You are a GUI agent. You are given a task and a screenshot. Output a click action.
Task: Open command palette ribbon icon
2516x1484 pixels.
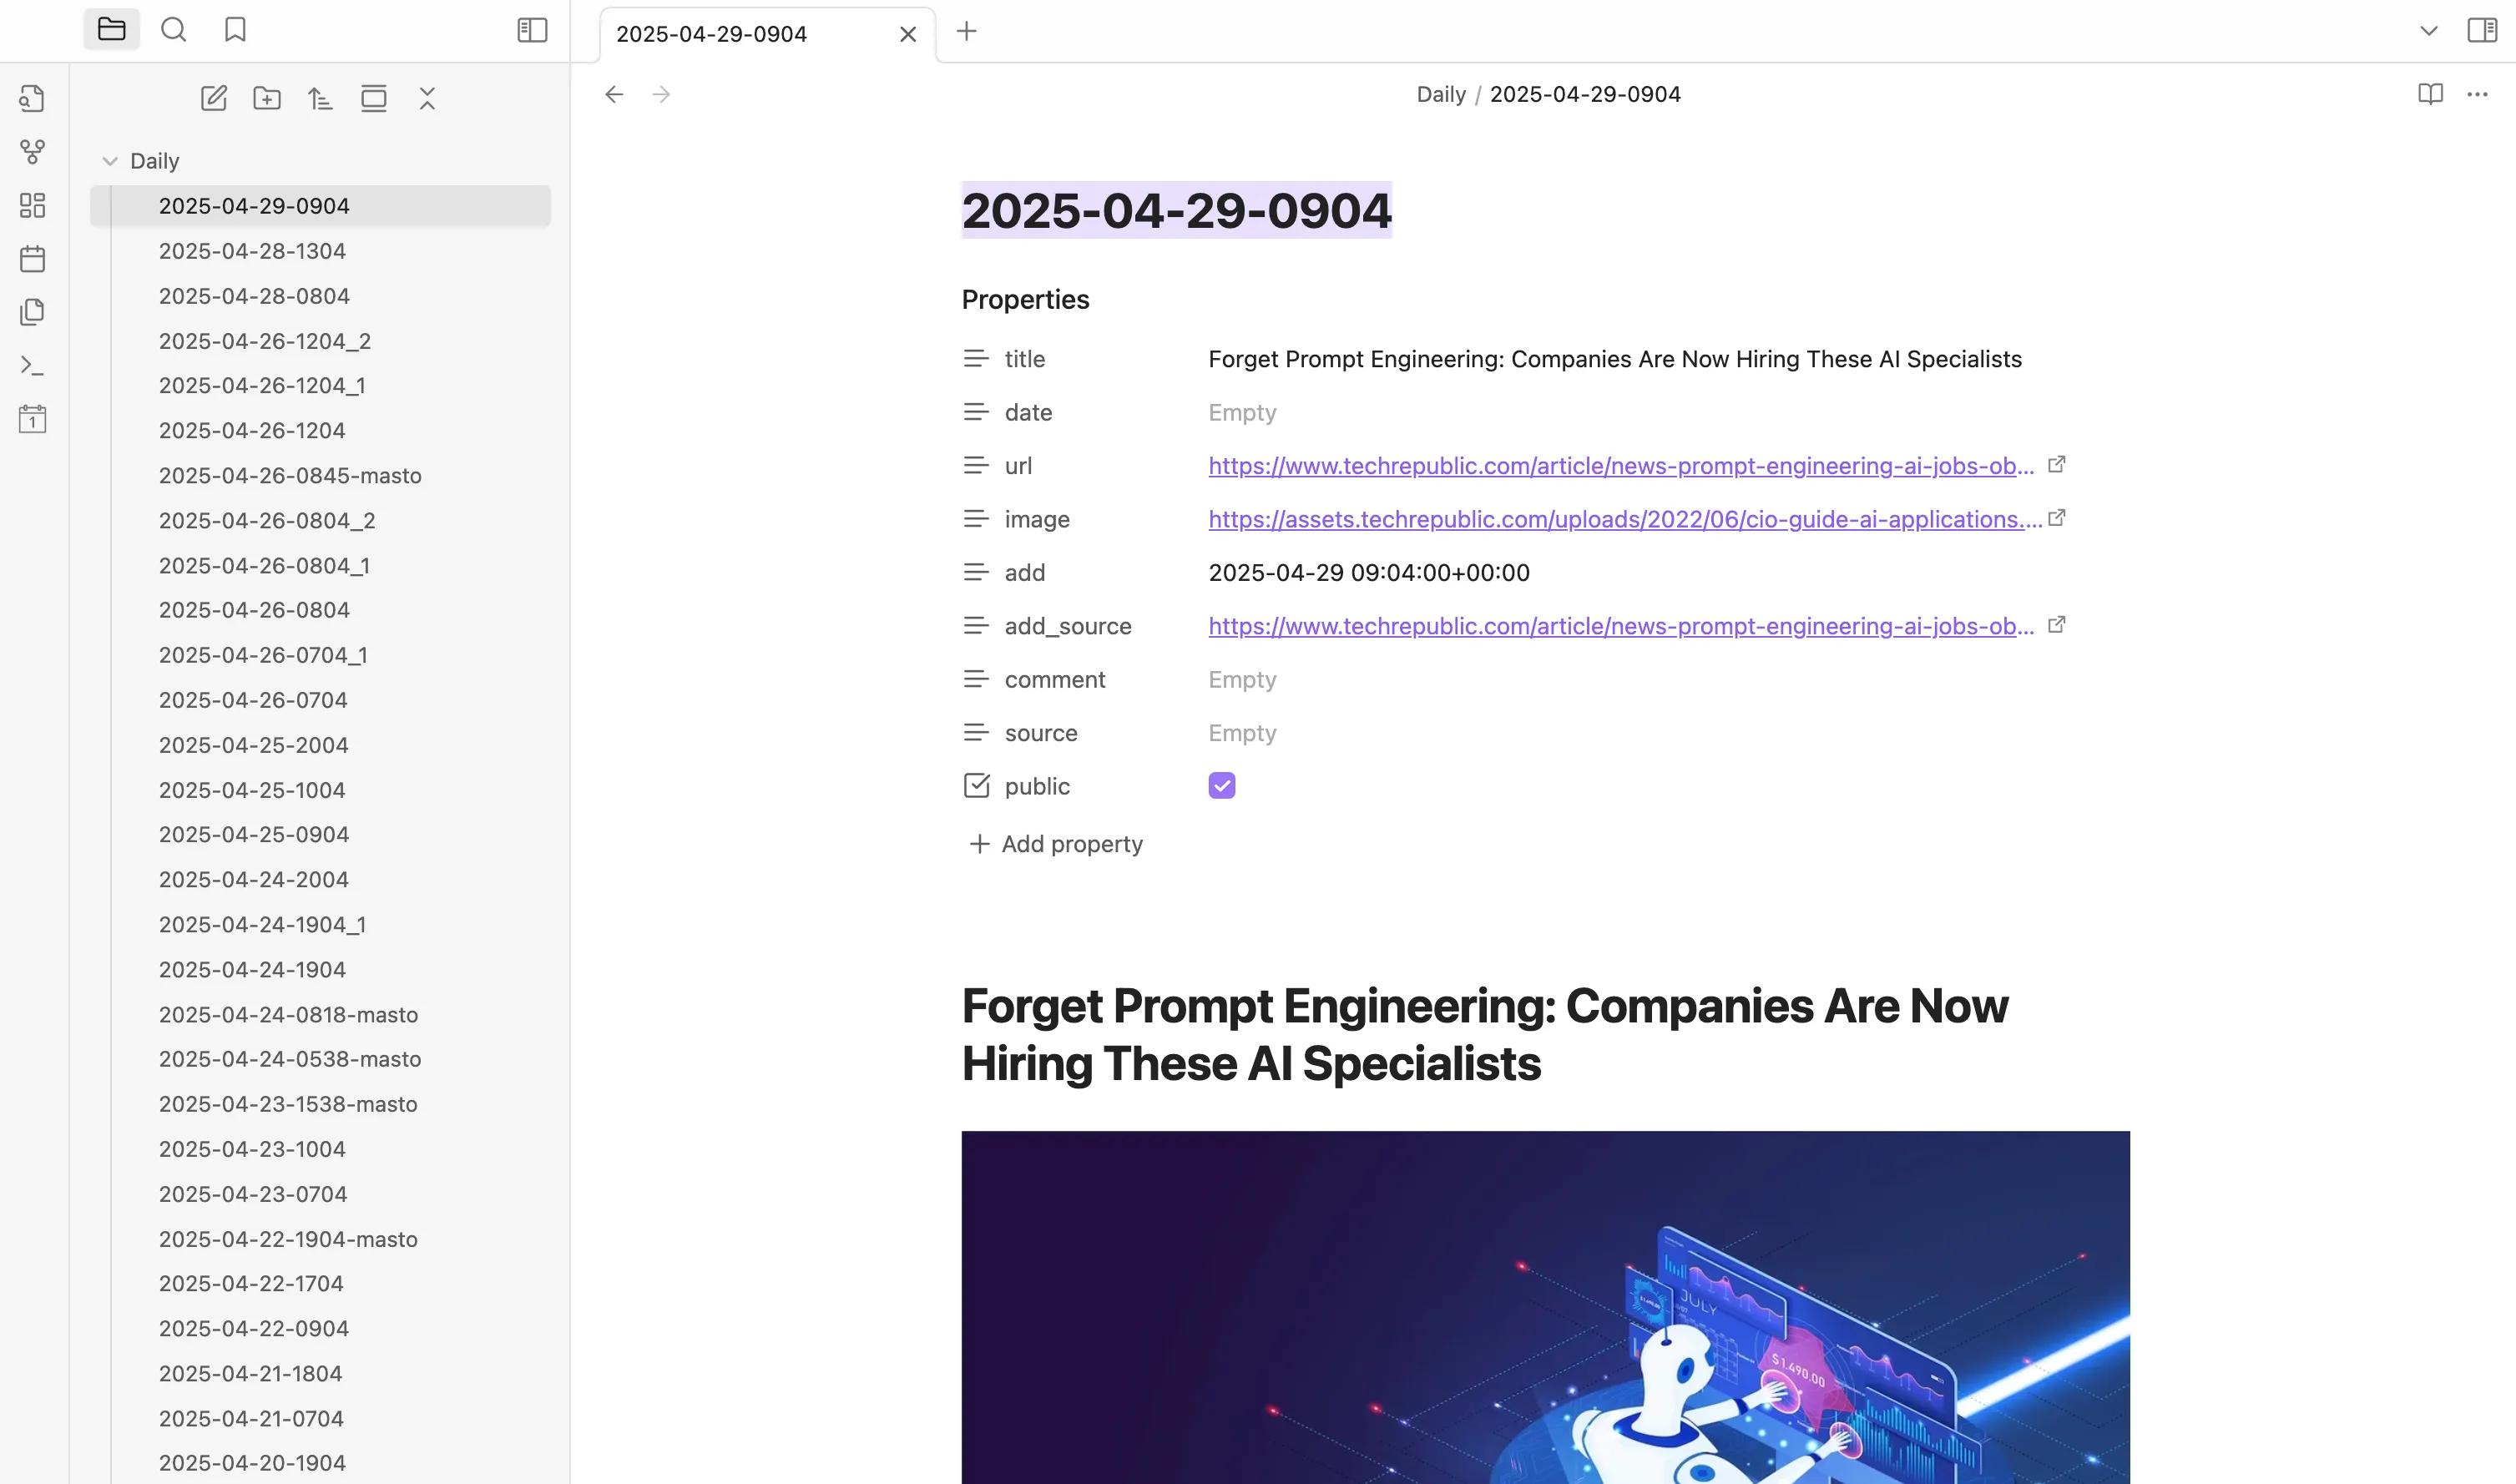tap(32, 366)
